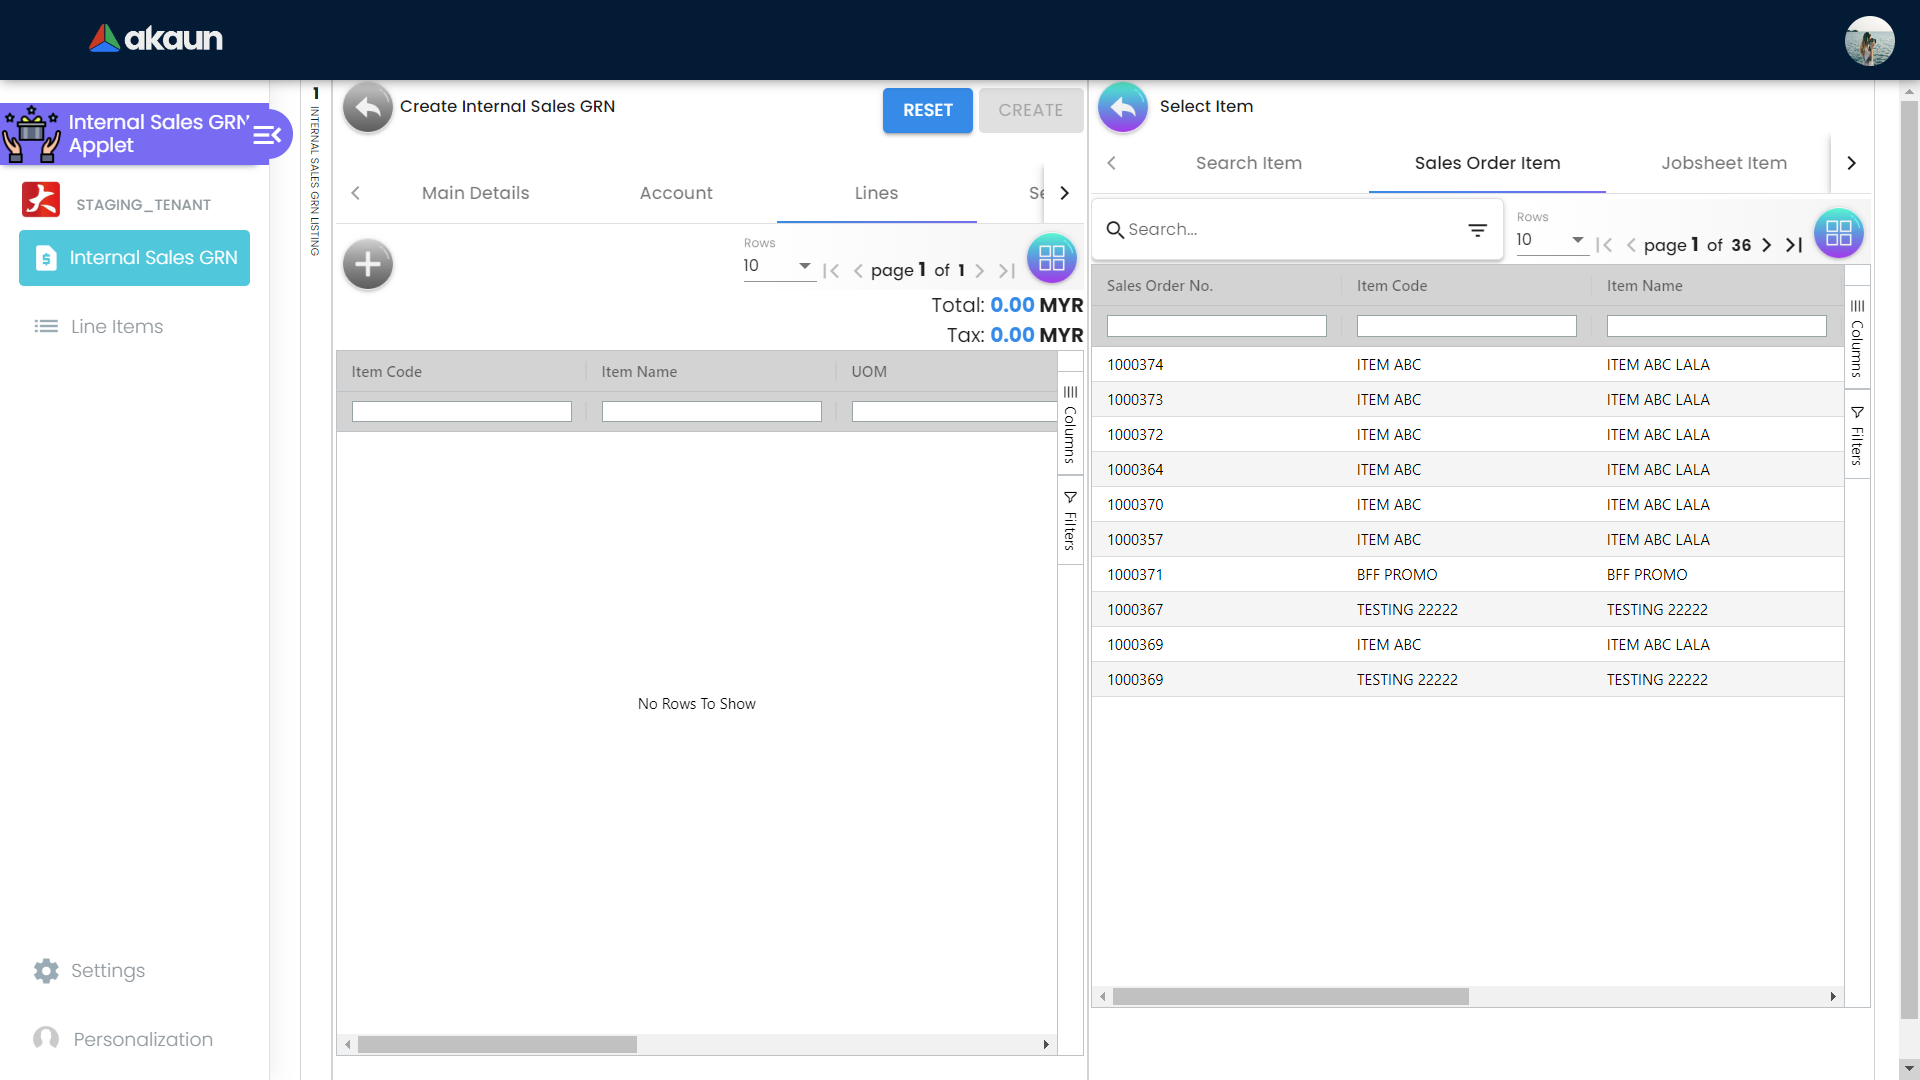
Task: Click blue back arrow beside Select Item
Action: [x=1123, y=108]
